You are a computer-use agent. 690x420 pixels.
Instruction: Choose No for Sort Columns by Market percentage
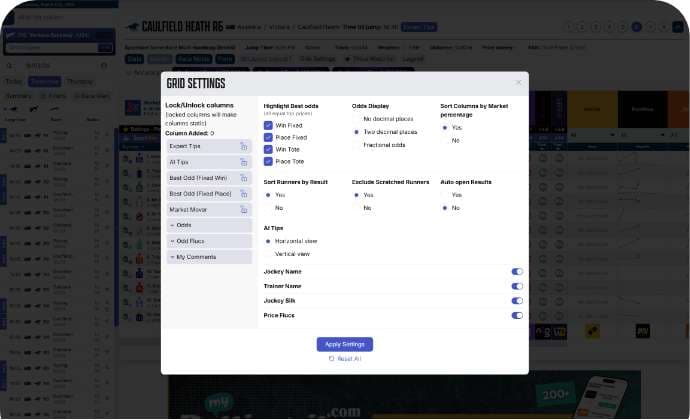click(x=445, y=140)
